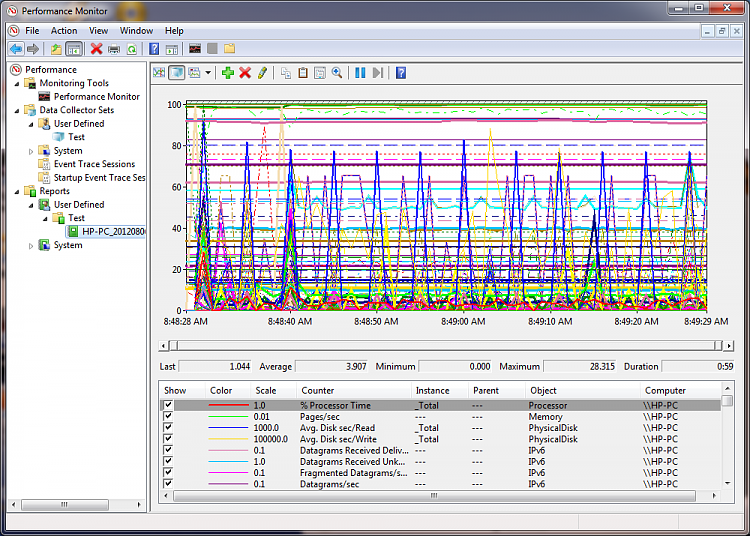Image resolution: width=750 pixels, height=536 pixels.
Task: Go back with the blue Back arrow
Action: [x=16, y=49]
